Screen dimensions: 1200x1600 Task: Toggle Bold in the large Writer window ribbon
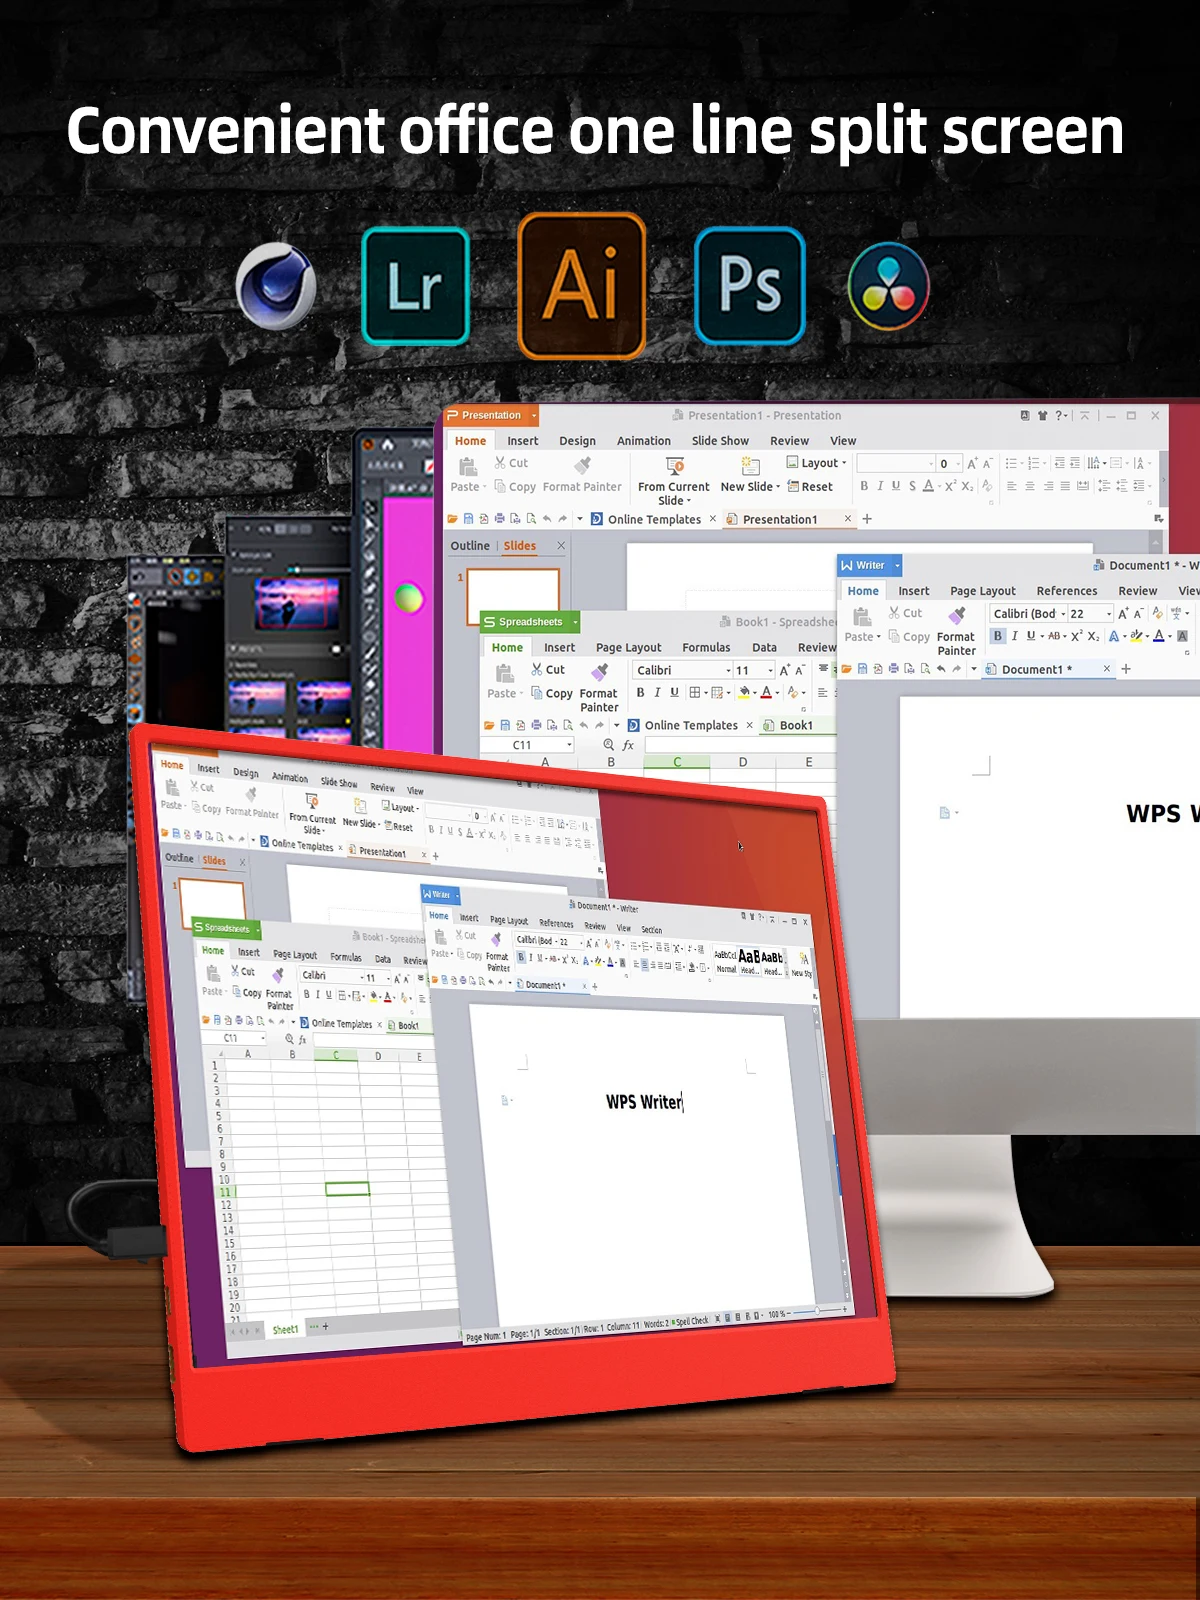tap(997, 636)
